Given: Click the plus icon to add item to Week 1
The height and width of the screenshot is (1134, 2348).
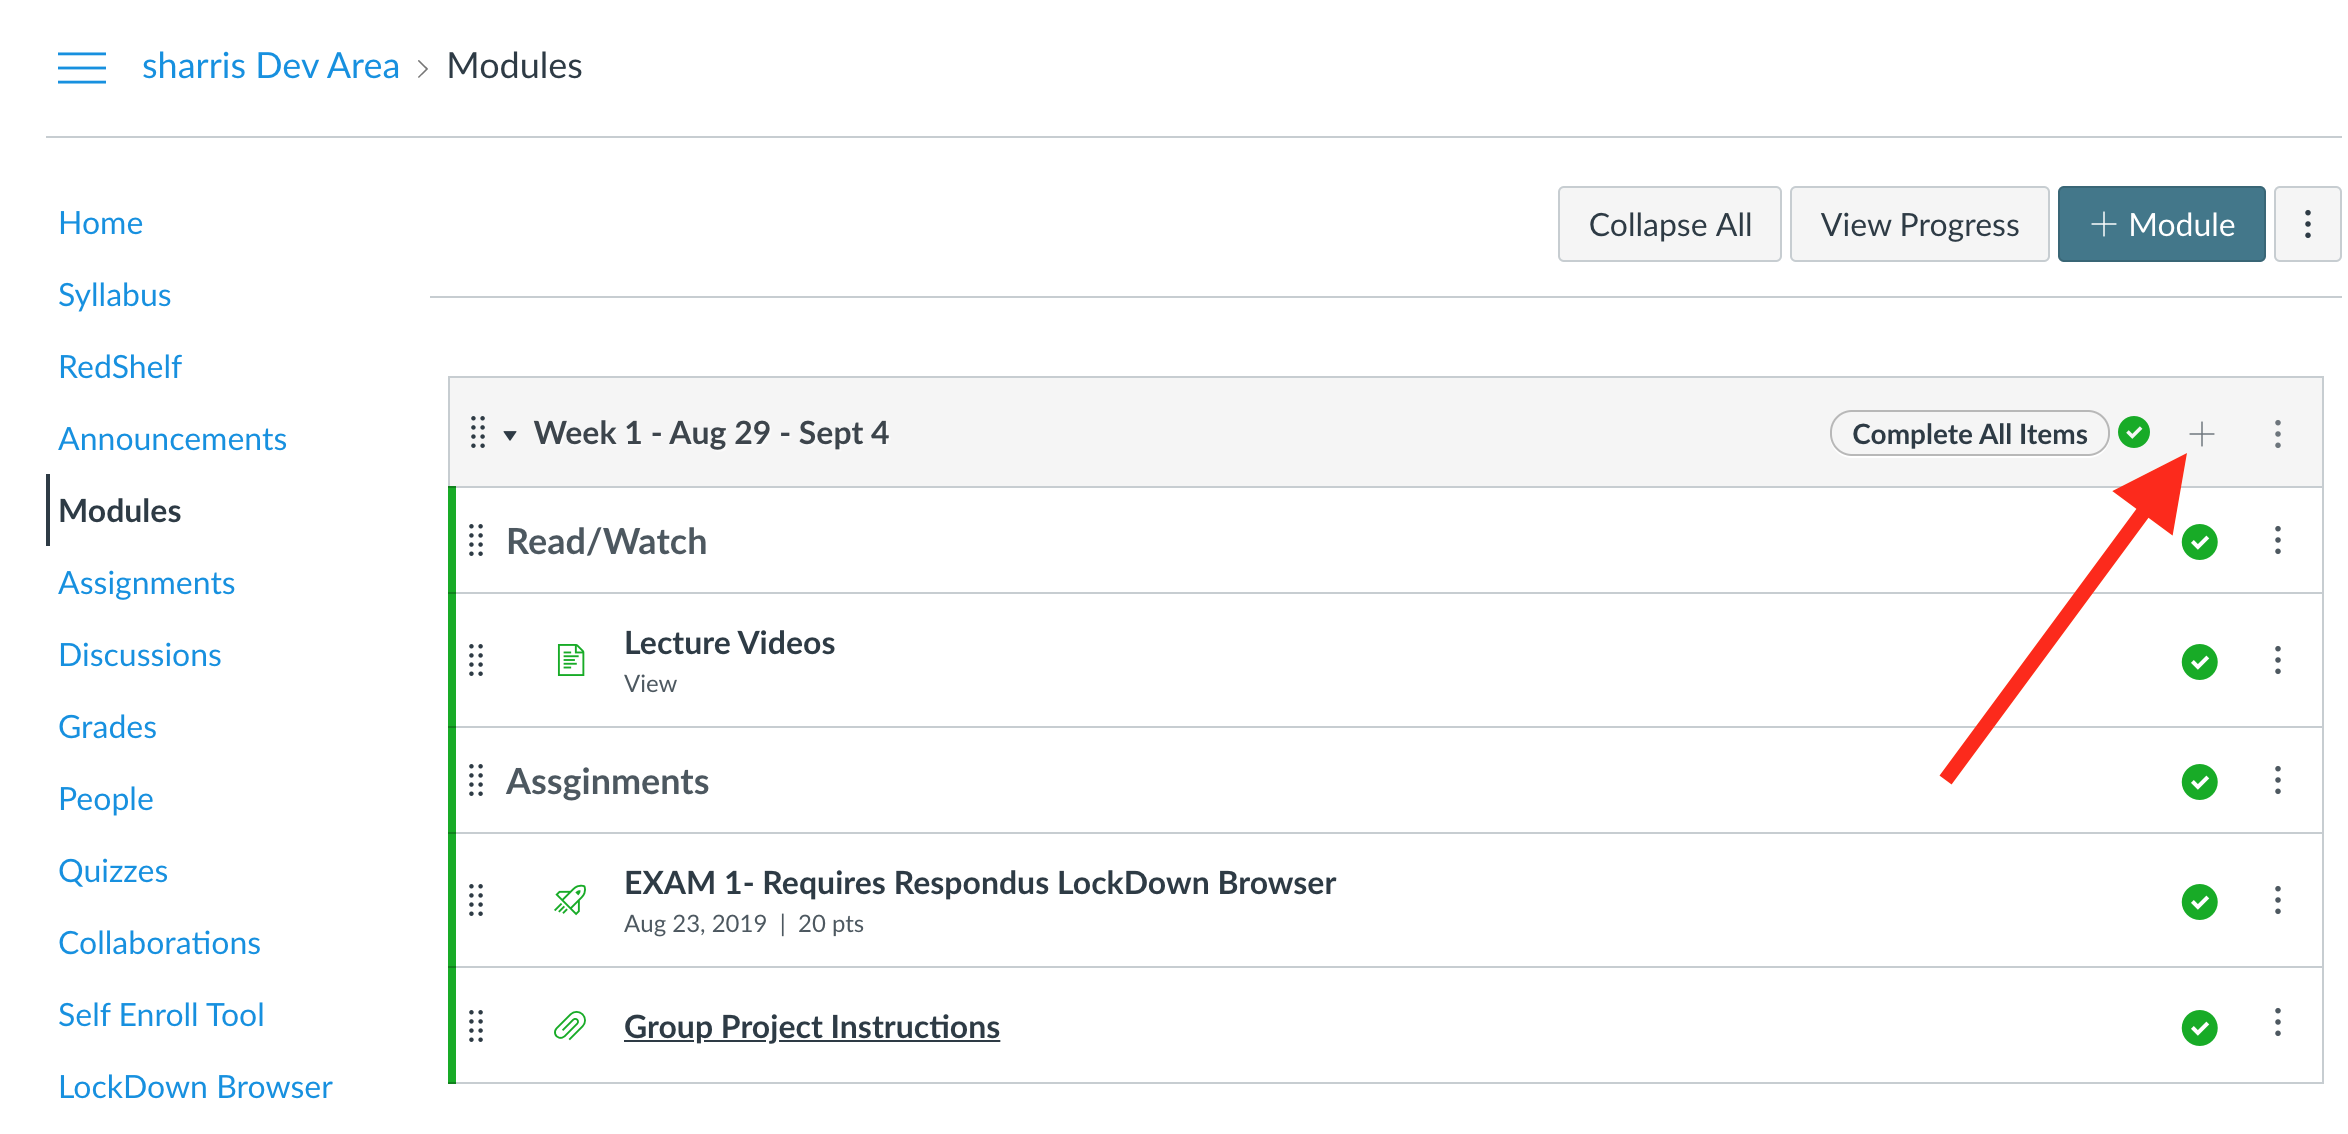Looking at the screenshot, I should click(2201, 434).
